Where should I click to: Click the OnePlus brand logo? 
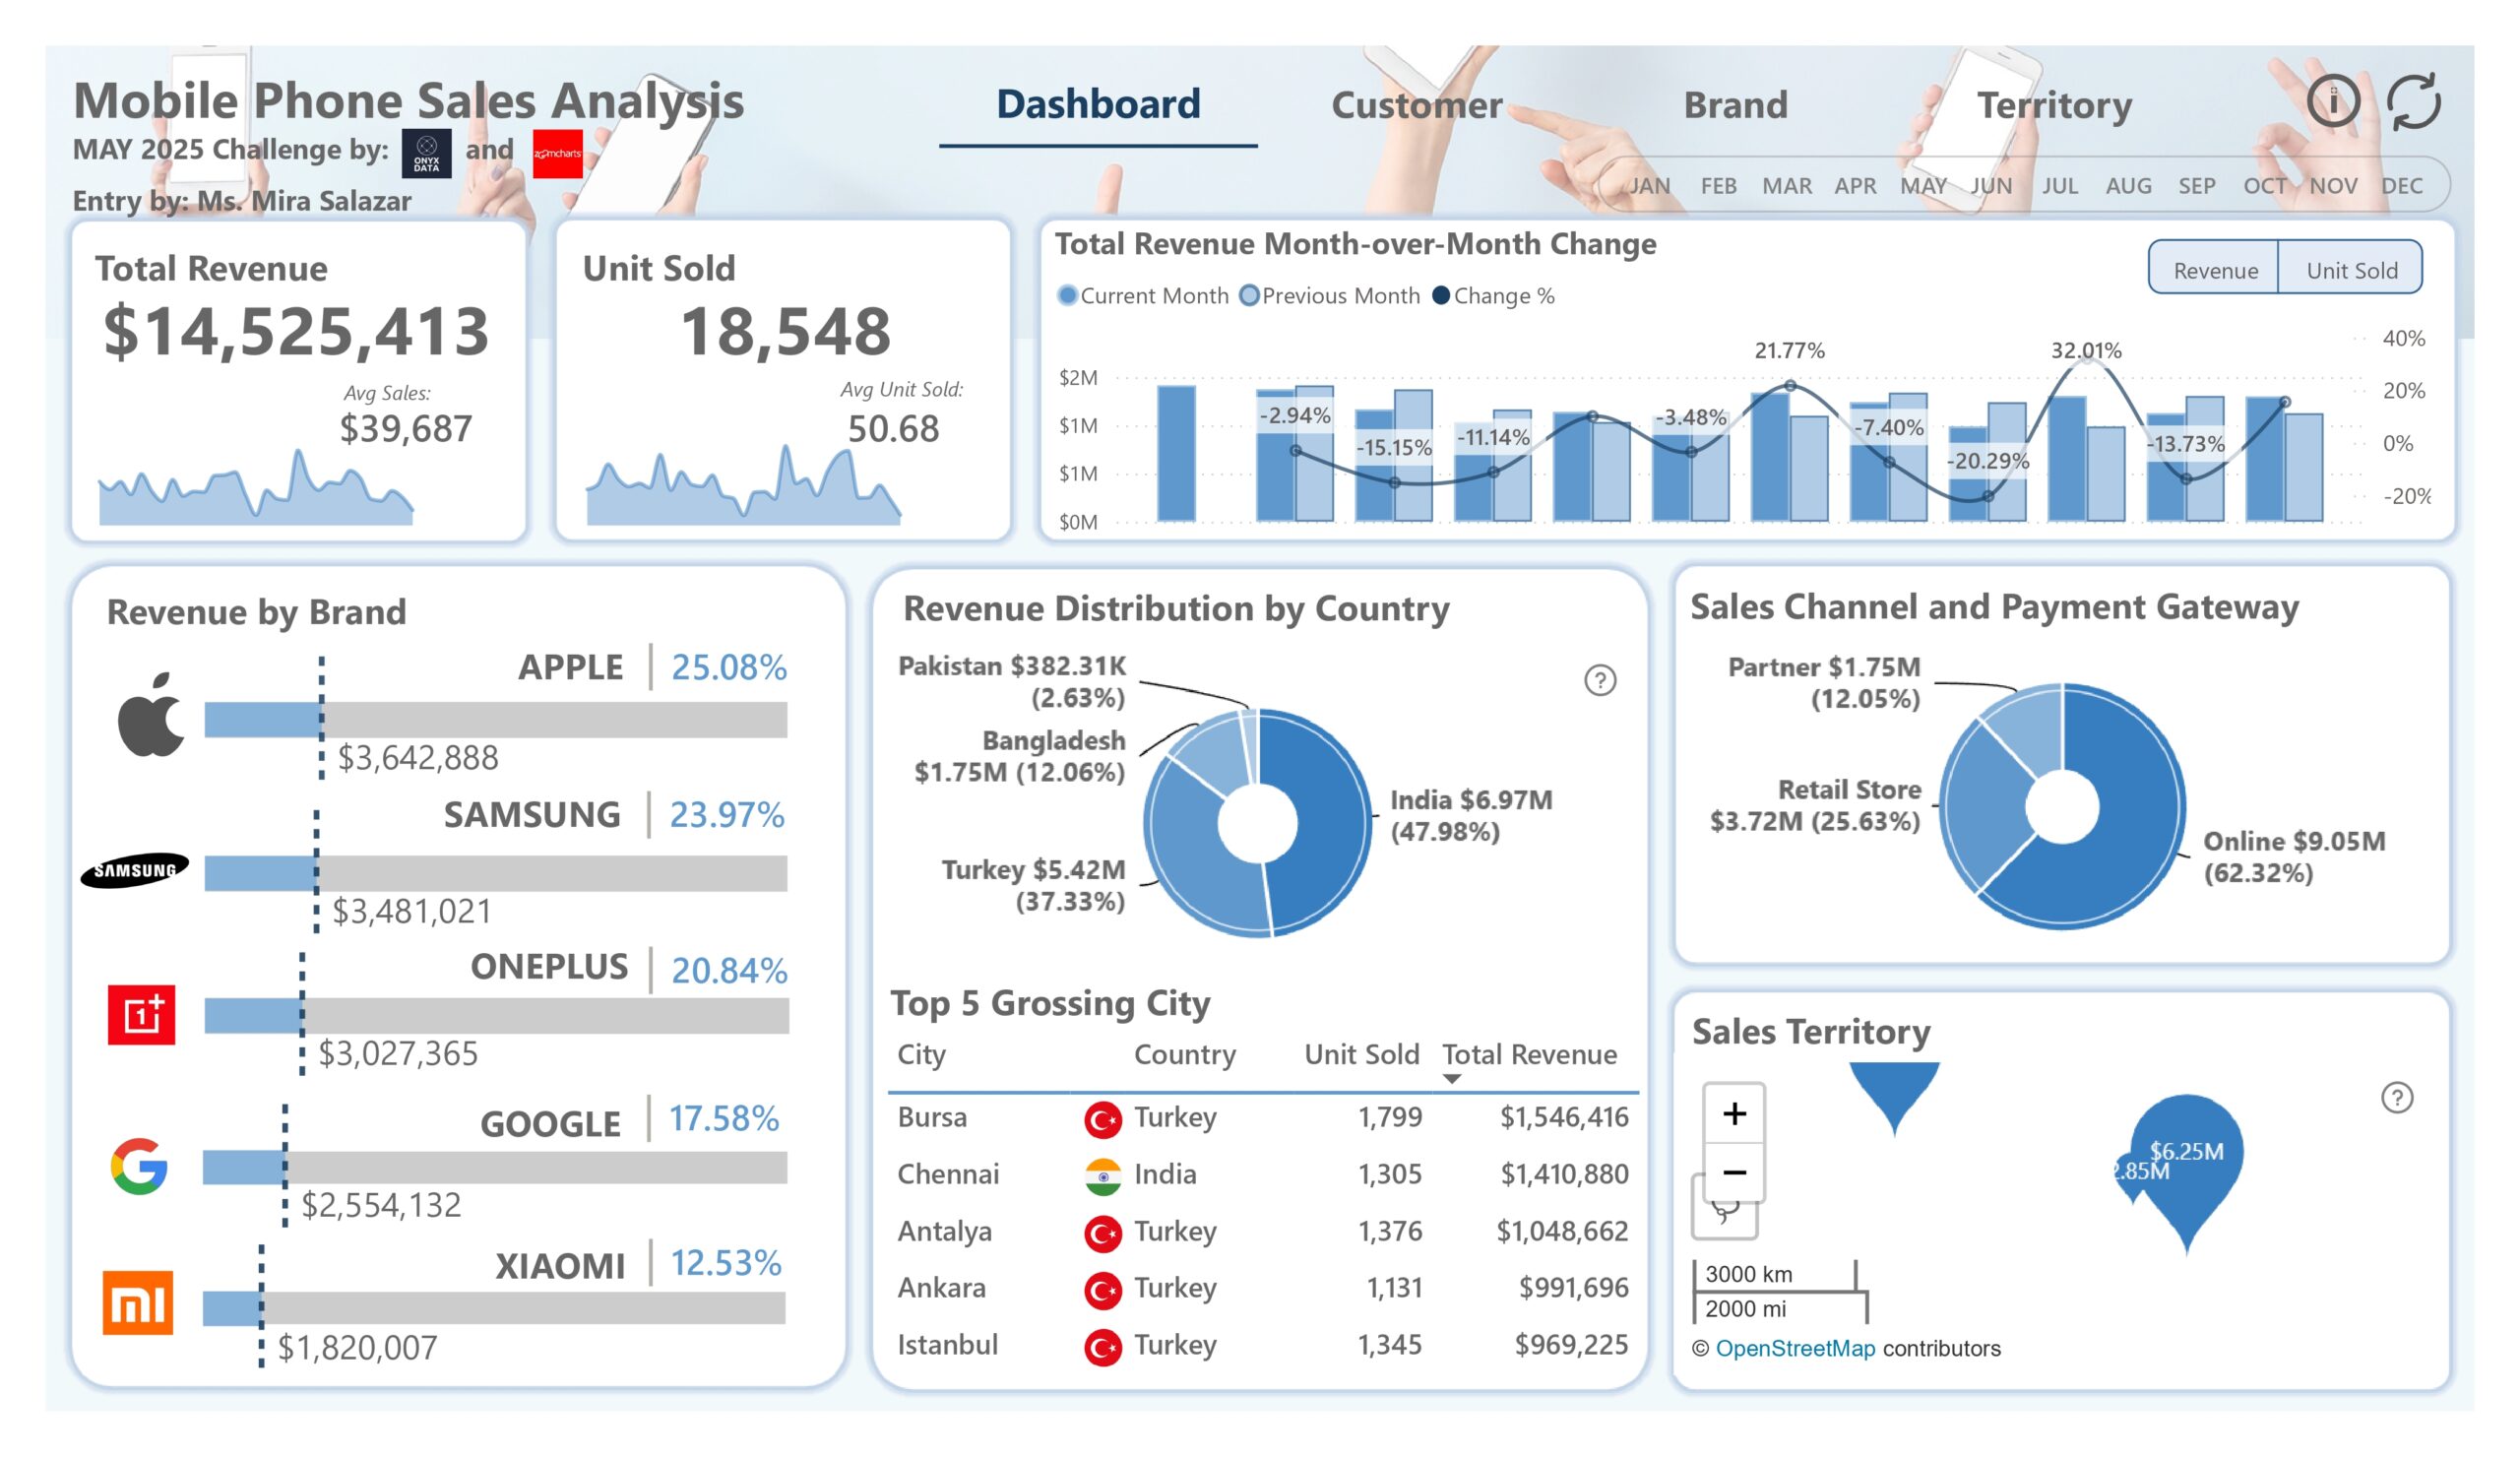[141, 1014]
